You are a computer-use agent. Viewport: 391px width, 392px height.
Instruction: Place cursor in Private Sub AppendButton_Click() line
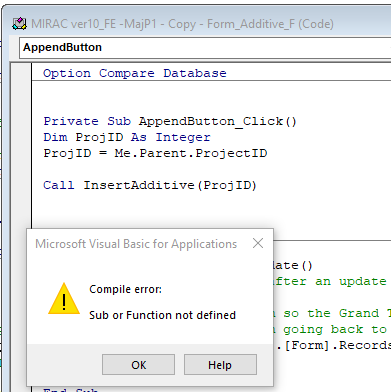tap(170, 121)
